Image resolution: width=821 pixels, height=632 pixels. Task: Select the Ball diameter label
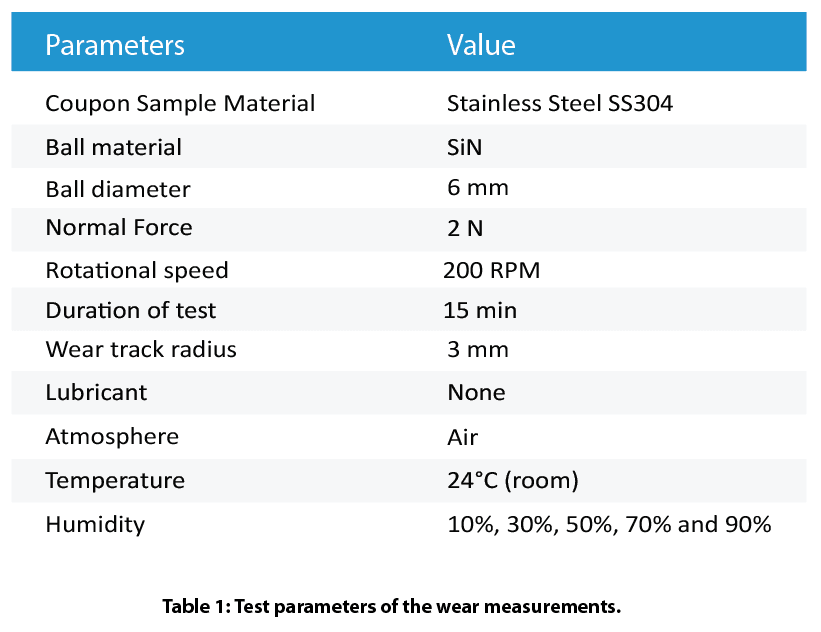click(x=118, y=190)
